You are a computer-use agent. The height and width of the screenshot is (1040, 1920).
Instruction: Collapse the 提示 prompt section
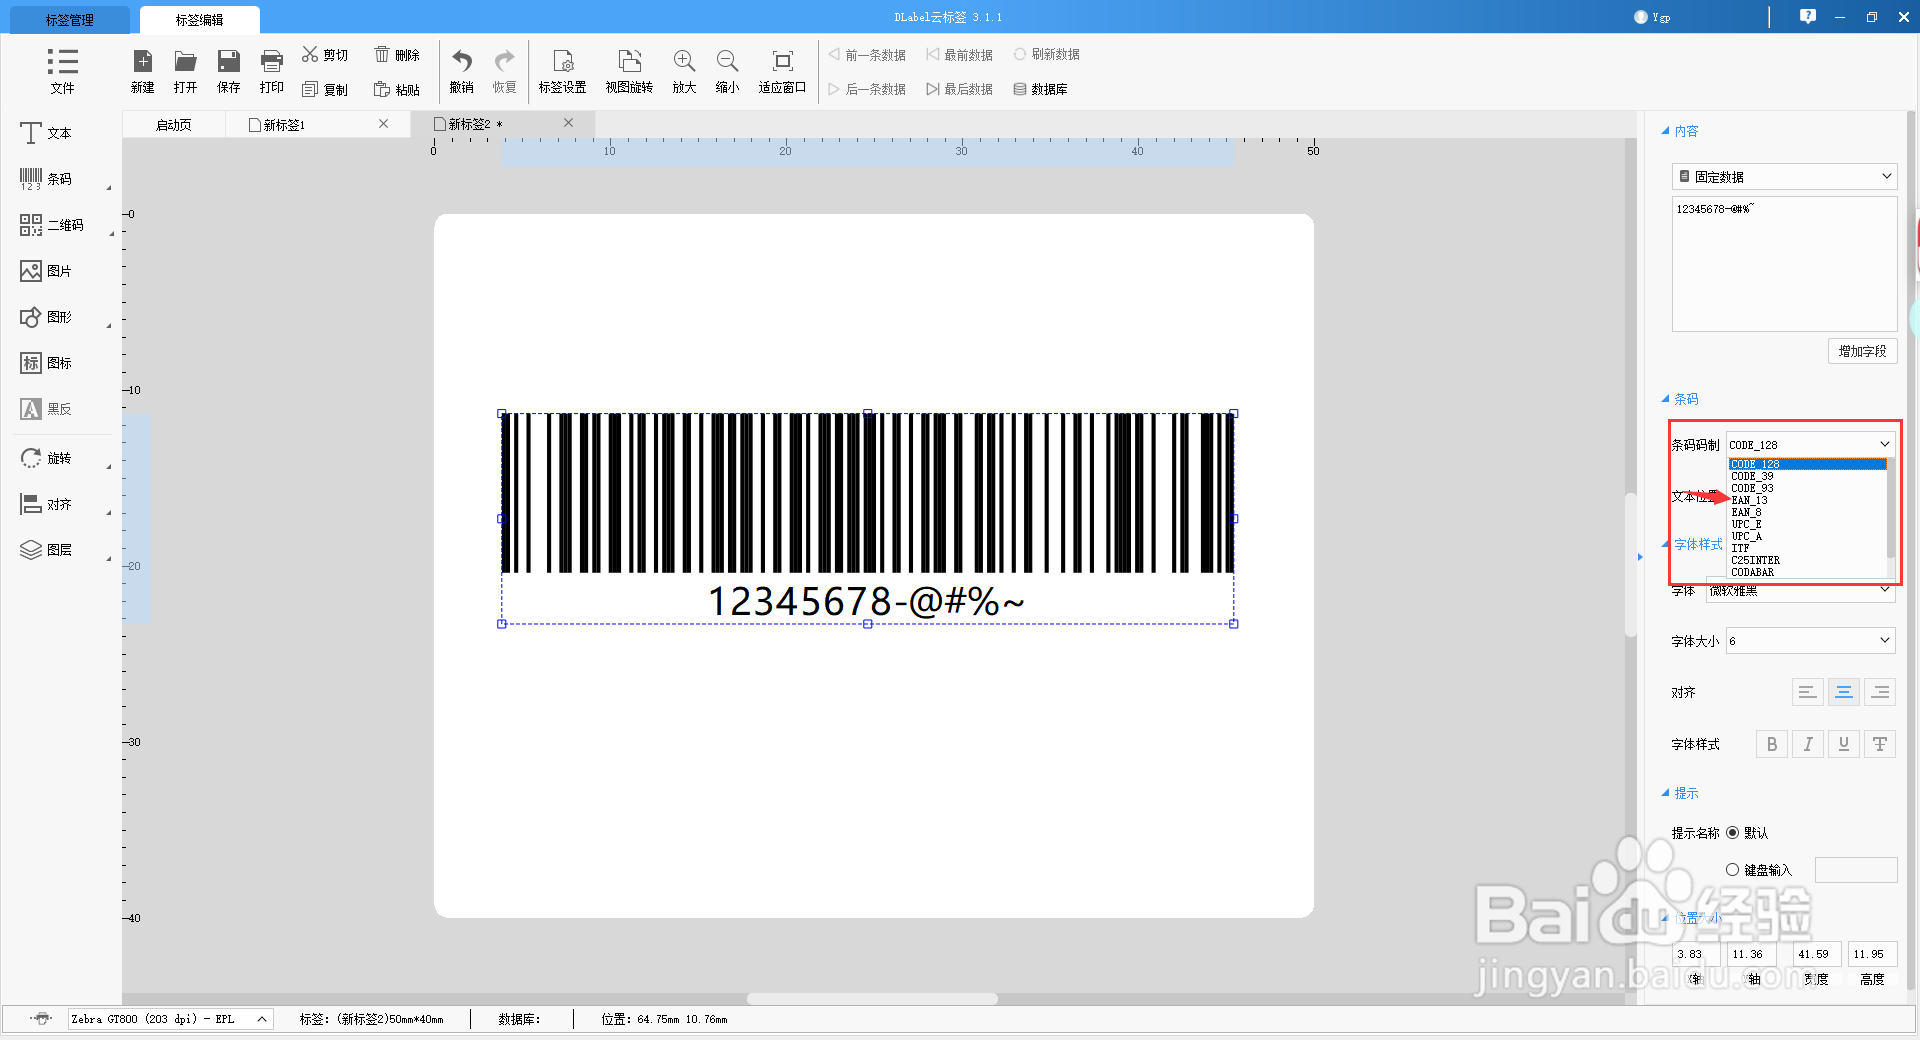tap(1680, 793)
